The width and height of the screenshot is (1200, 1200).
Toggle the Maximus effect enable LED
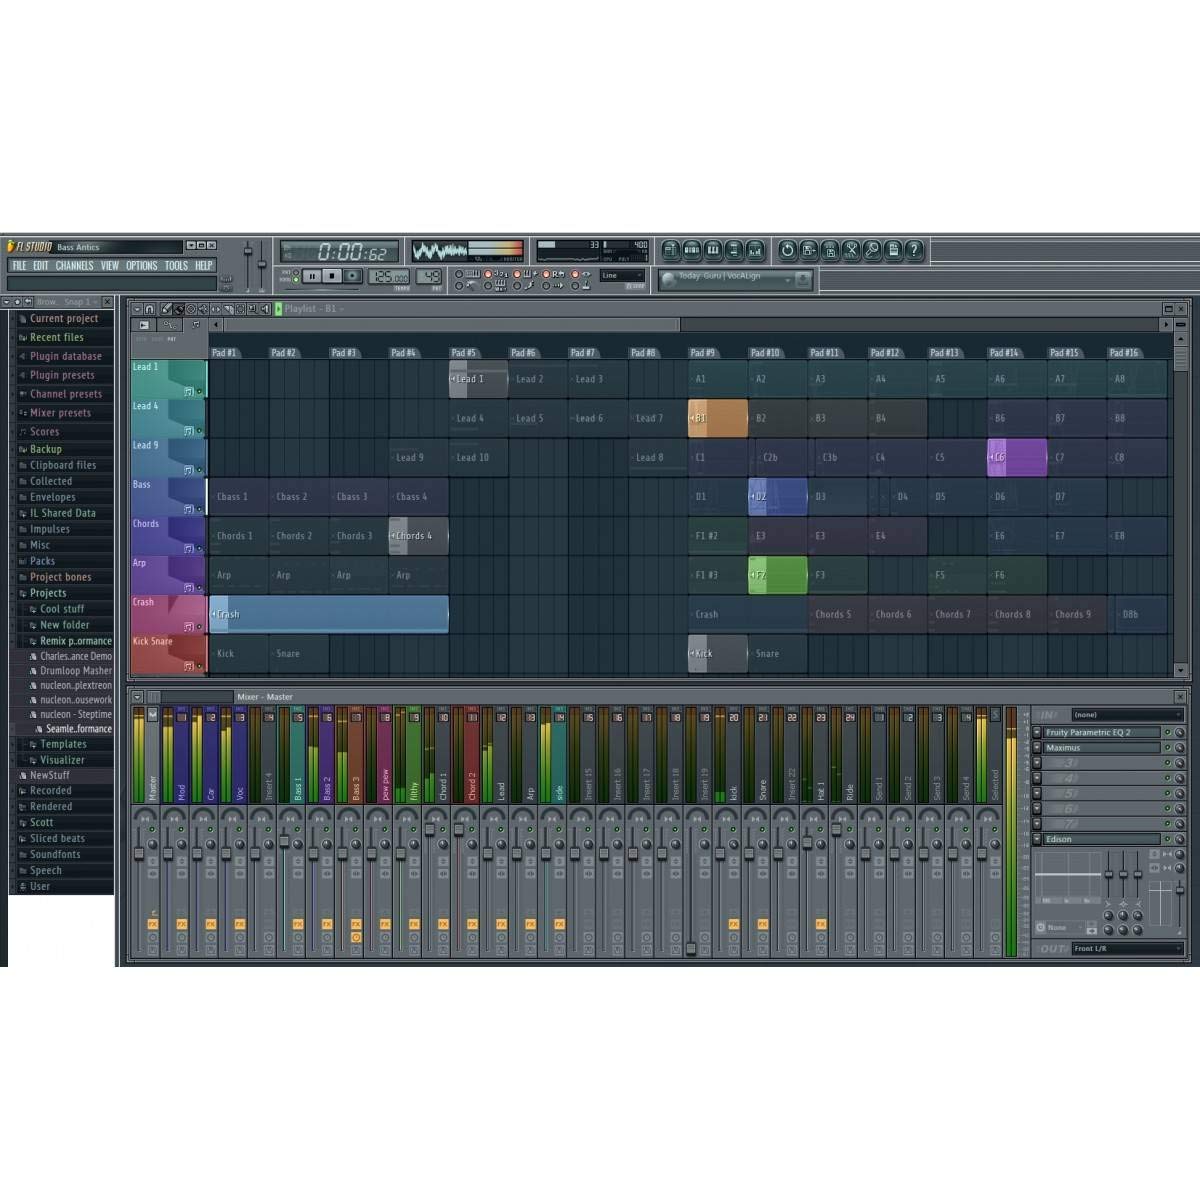(x=1167, y=748)
